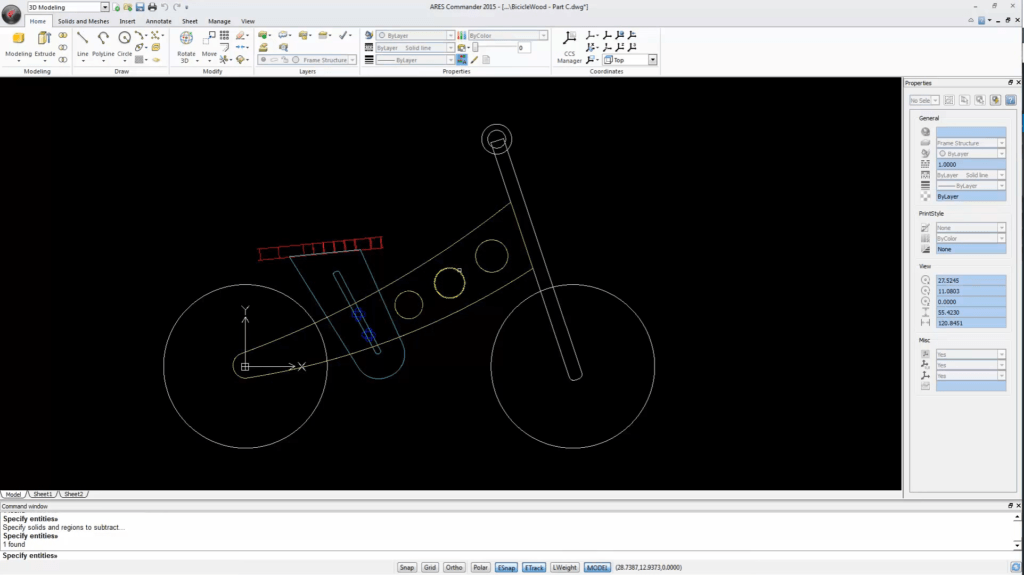Toggle LWeight display
Screen dimensions: 1024x575
click(564, 568)
